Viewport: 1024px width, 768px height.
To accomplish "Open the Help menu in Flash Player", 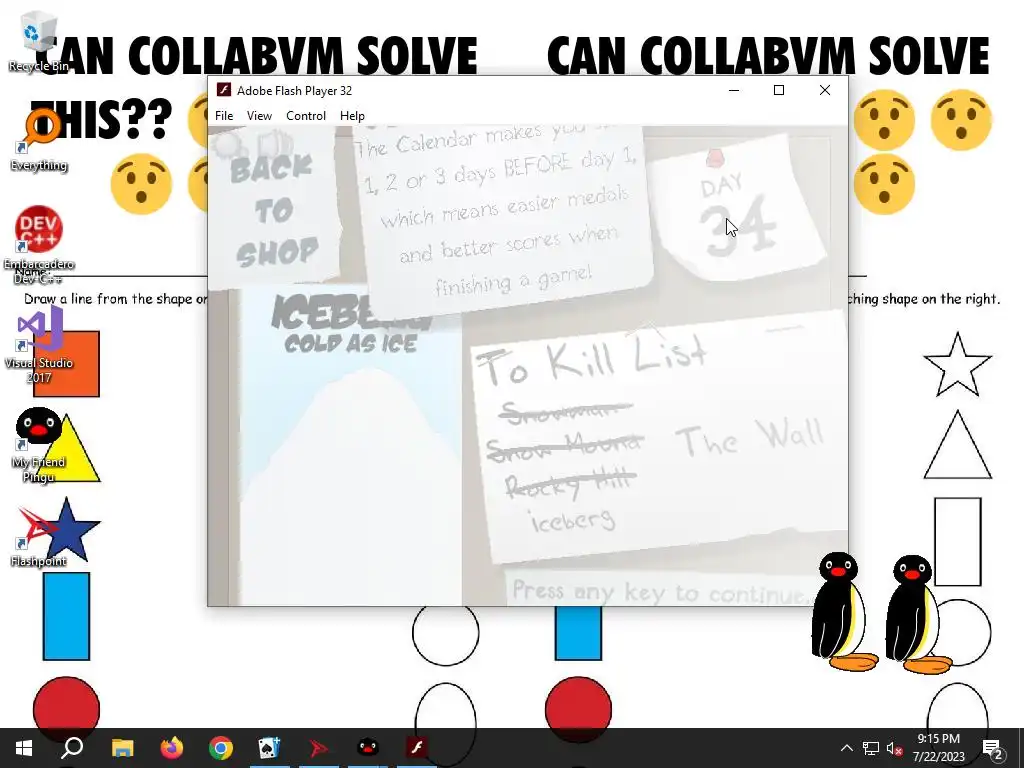I will (352, 116).
